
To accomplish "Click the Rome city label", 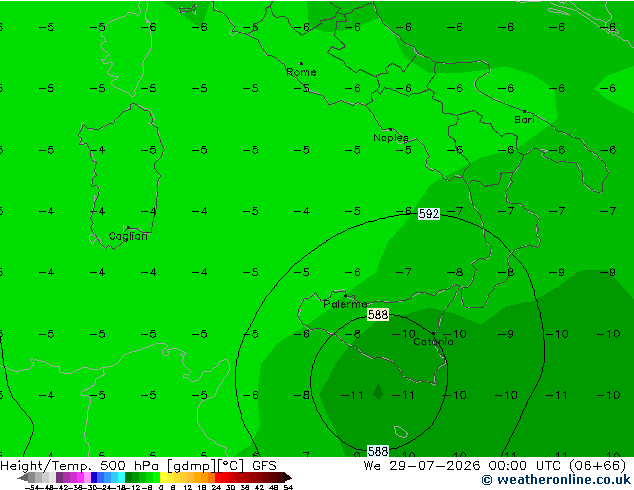I will tap(301, 72).
